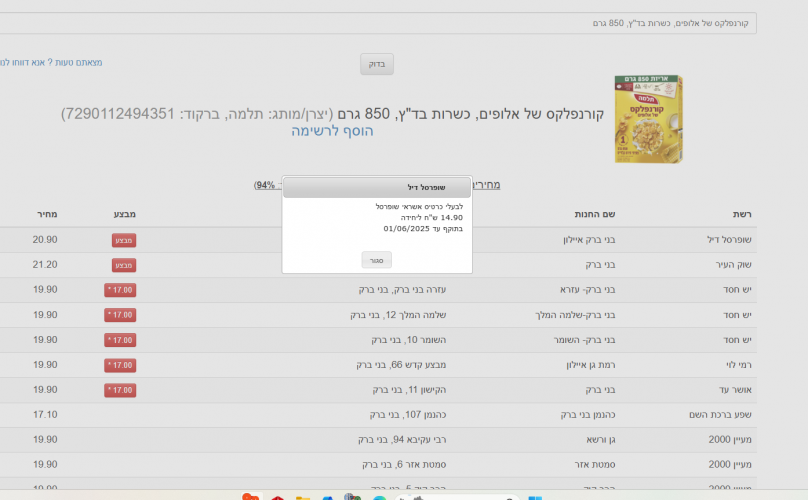808x500 pixels.
Task: Click the underlined מחירים heading link
Action: (x=486, y=185)
